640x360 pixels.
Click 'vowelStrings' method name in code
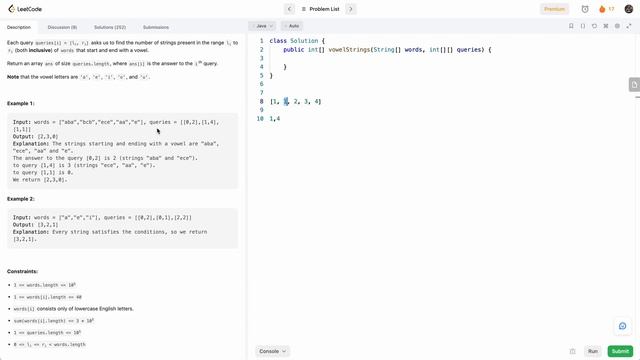(349, 50)
